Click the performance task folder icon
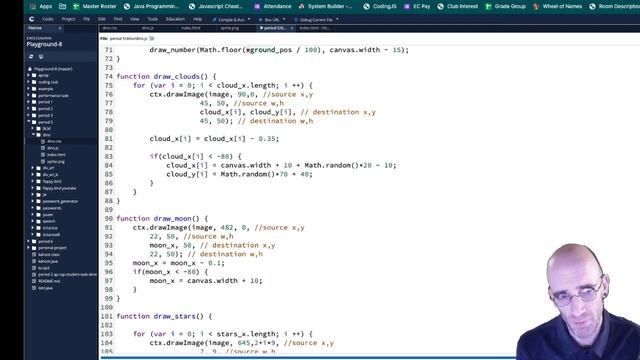The width and height of the screenshot is (640, 360). tap(34, 96)
